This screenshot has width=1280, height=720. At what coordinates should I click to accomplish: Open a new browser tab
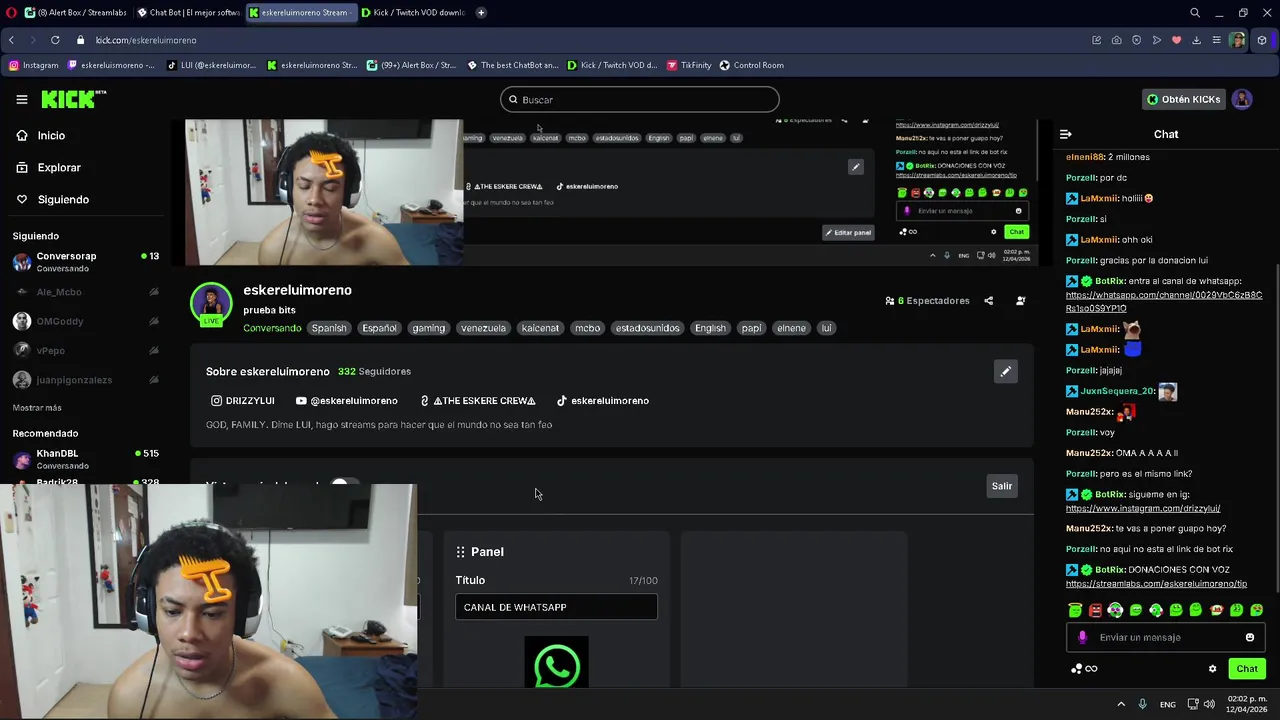pos(481,12)
